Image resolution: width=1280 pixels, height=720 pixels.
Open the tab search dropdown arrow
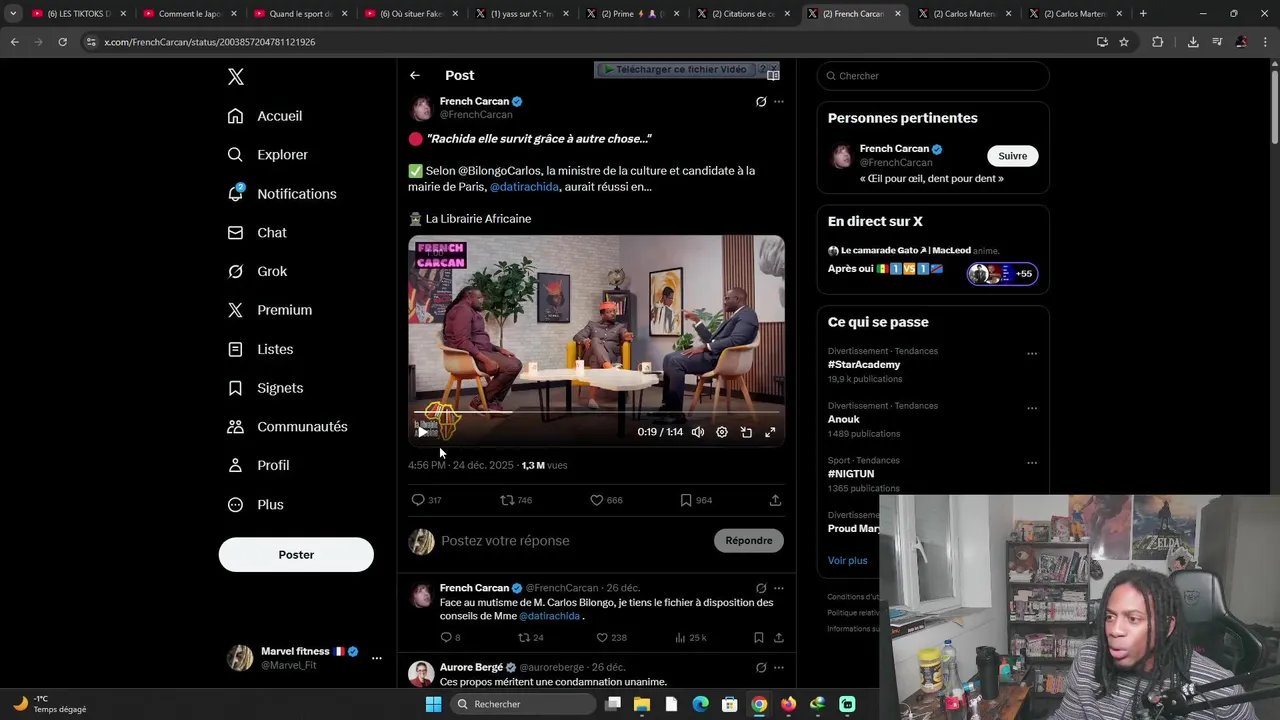(13, 14)
